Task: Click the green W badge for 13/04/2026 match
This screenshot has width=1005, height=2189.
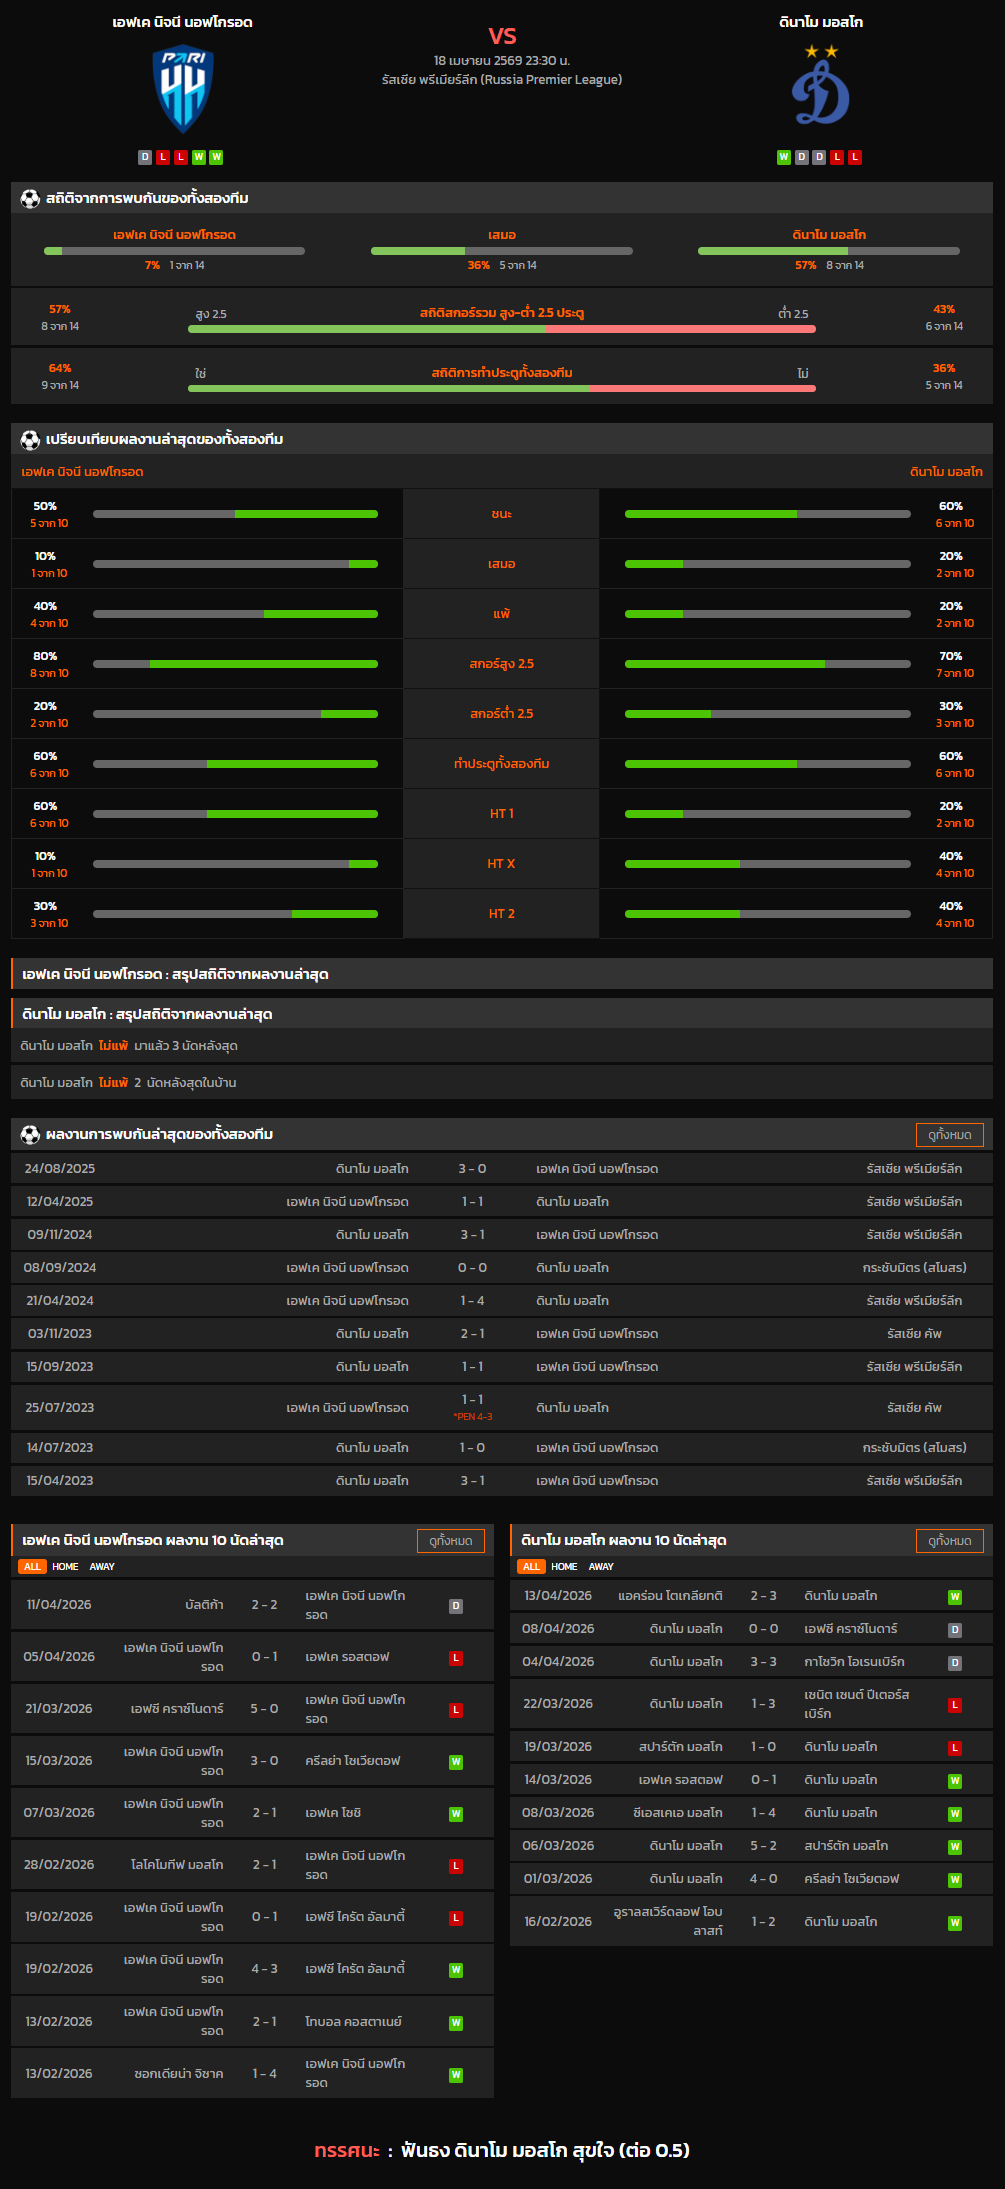Action: tap(954, 1597)
